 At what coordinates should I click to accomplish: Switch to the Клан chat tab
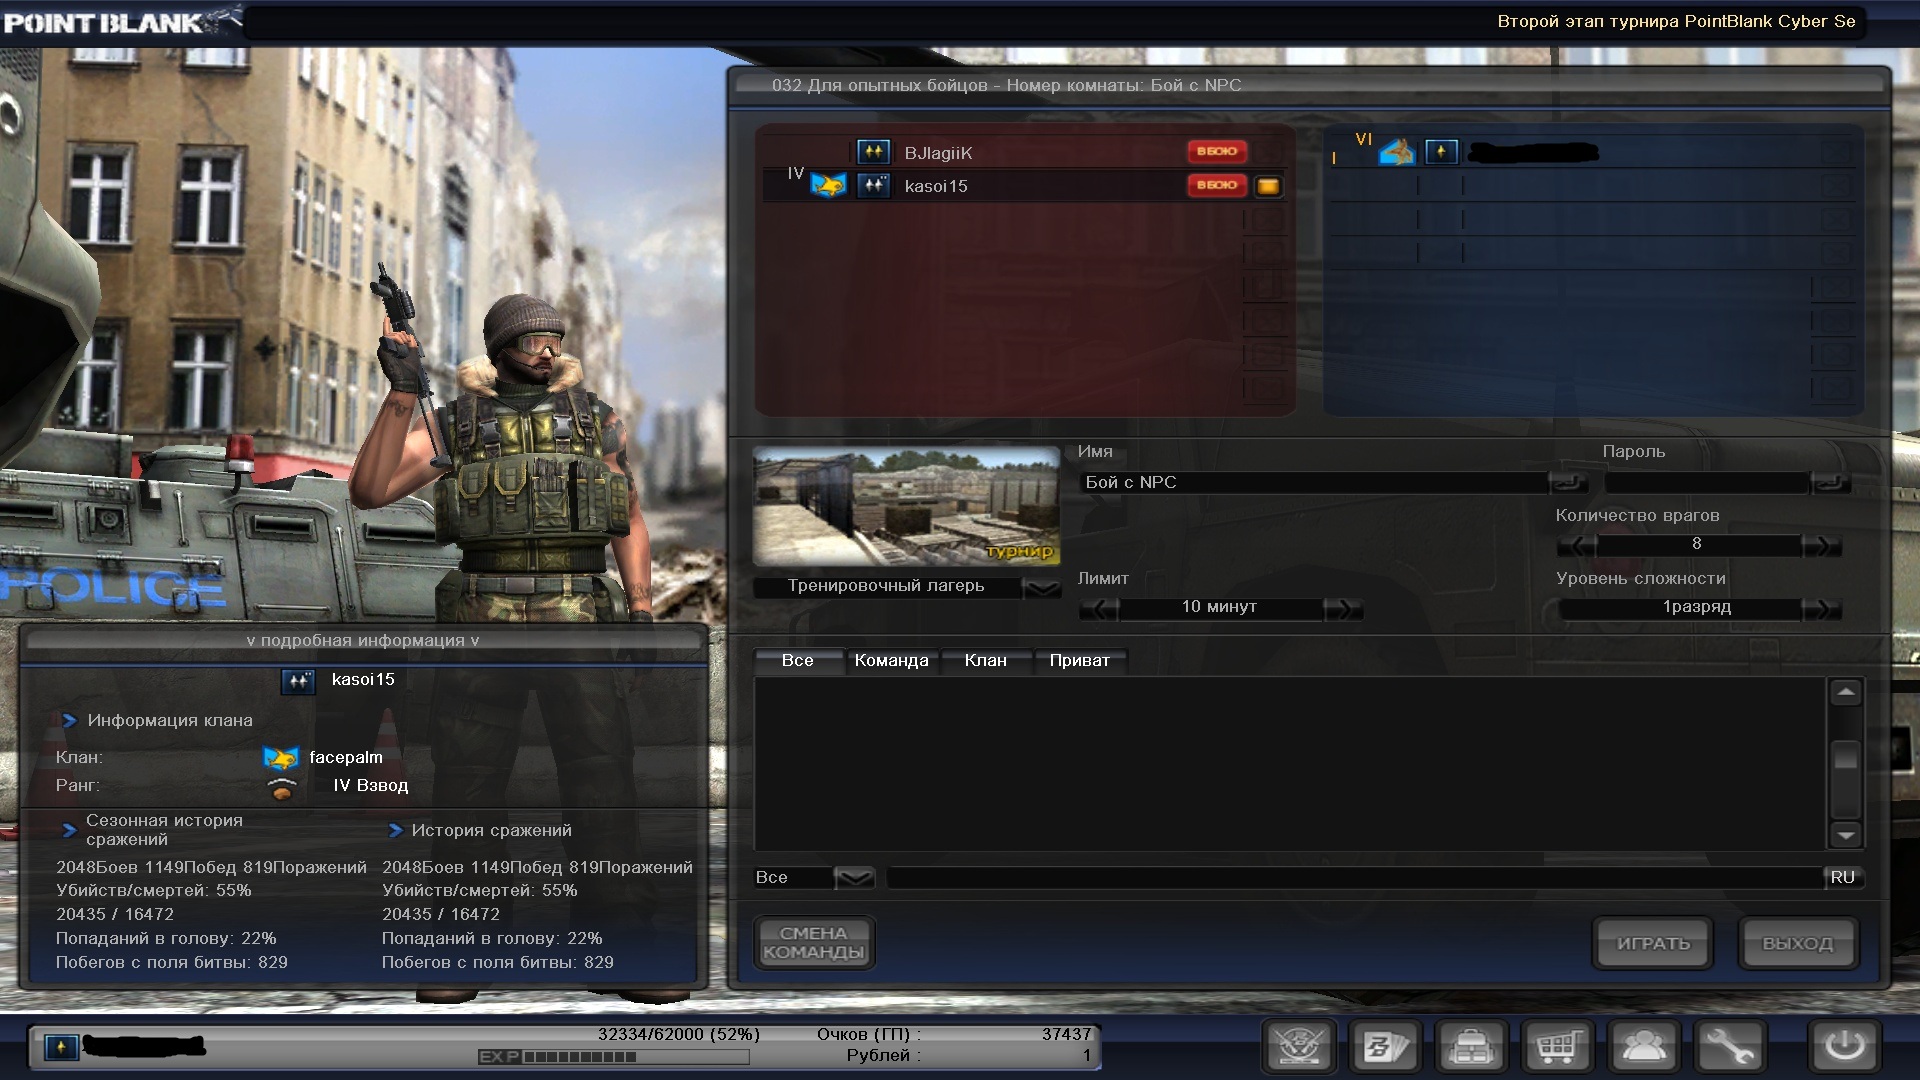pyautogui.click(x=985, y=661)
